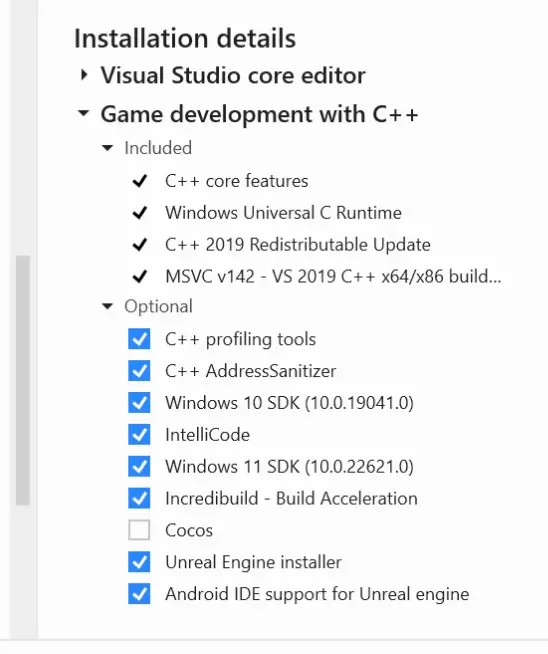This screenshot has height=654, width=548.
Task: Deselect Android IDE support for Unreal engine
Action: pos(139,594)
